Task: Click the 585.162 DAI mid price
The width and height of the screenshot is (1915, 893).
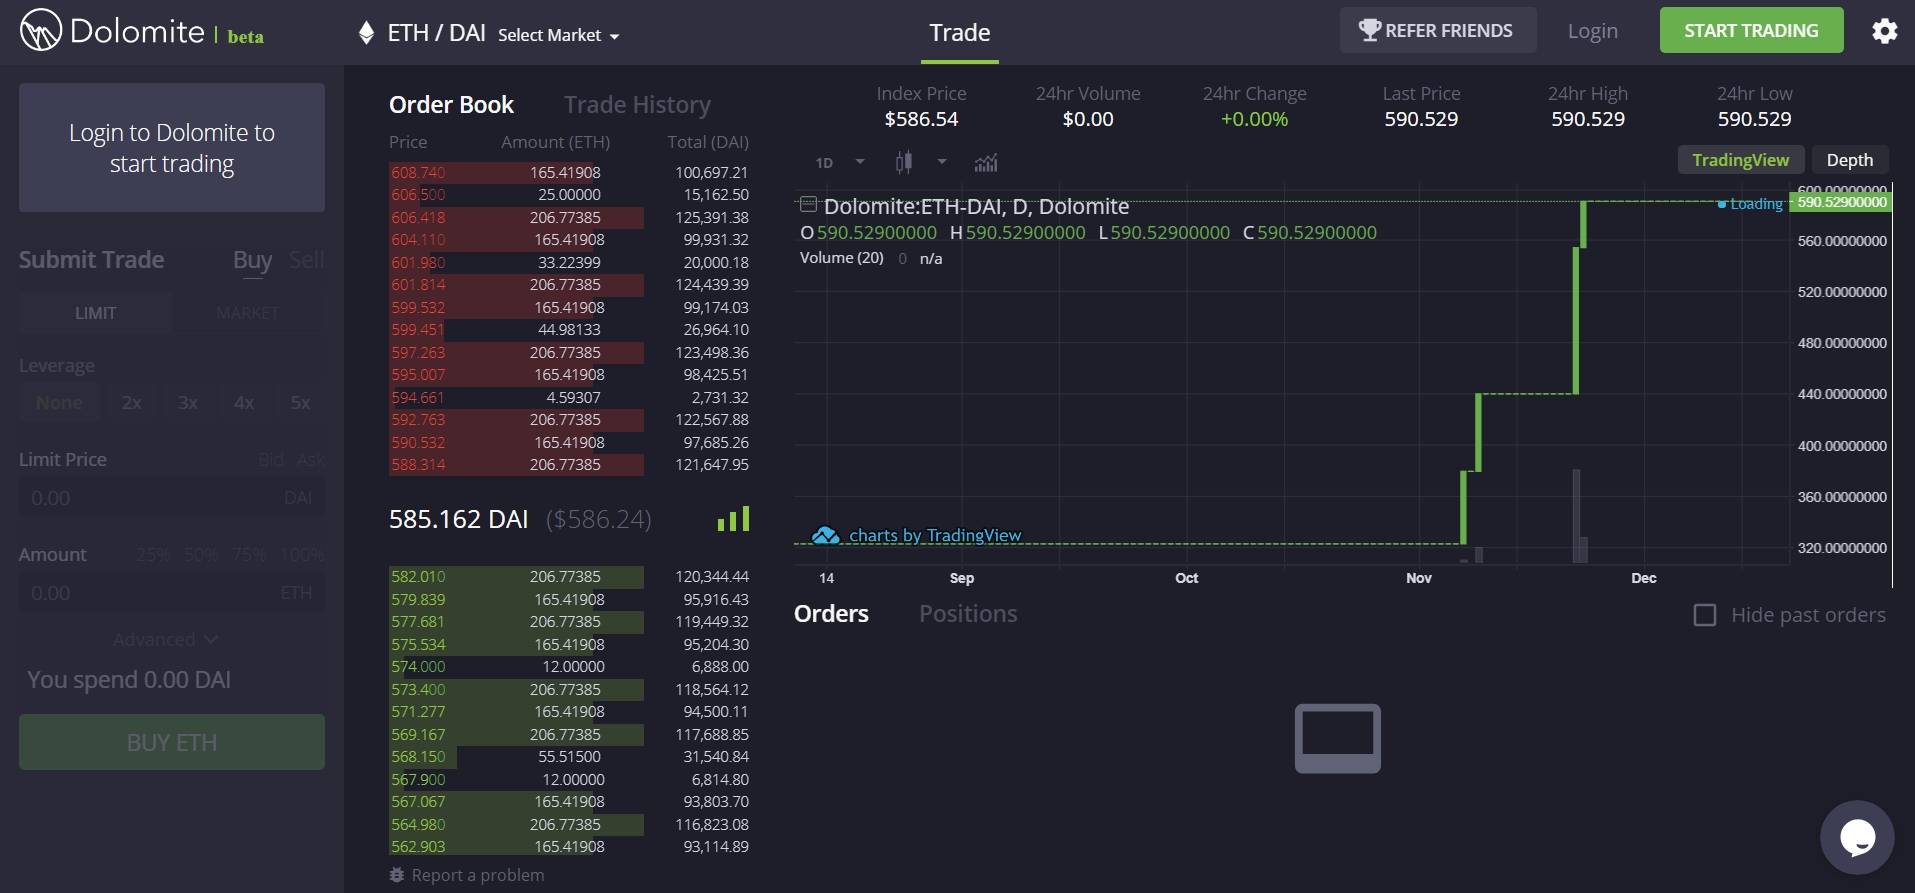Action: point(458,519)
